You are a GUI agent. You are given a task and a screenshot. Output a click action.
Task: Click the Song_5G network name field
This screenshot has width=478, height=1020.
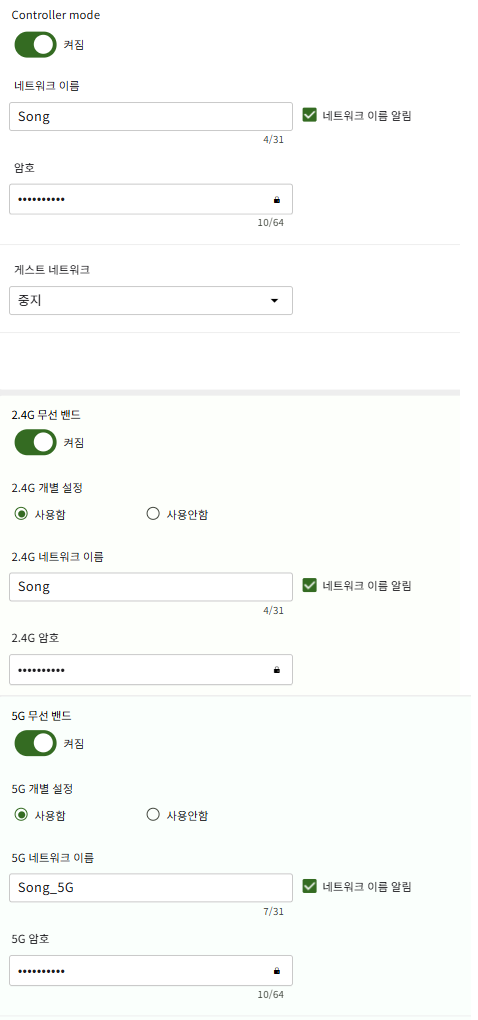pyautogui.click(x=151, y=887)
